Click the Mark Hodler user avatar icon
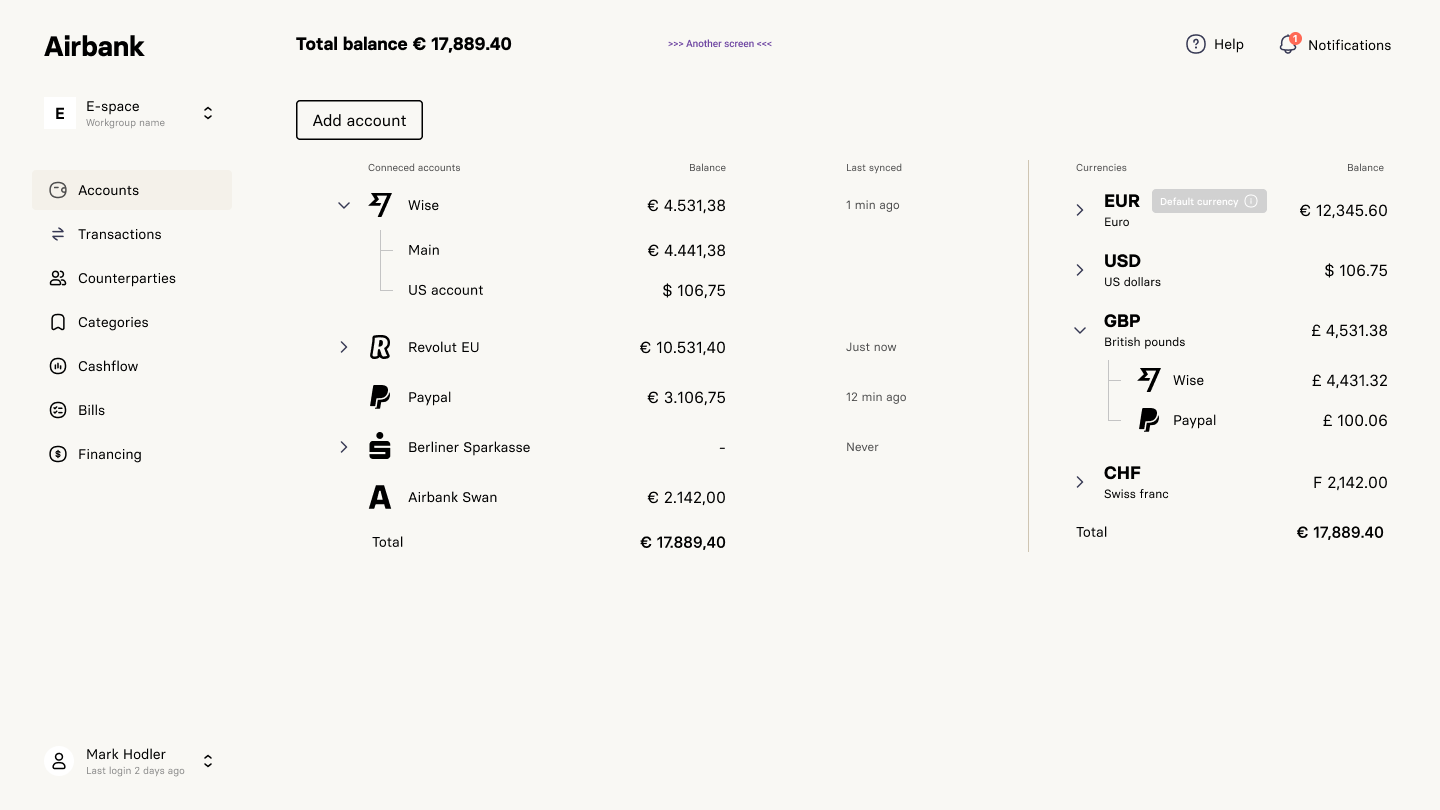 click(x=60, y=761)
